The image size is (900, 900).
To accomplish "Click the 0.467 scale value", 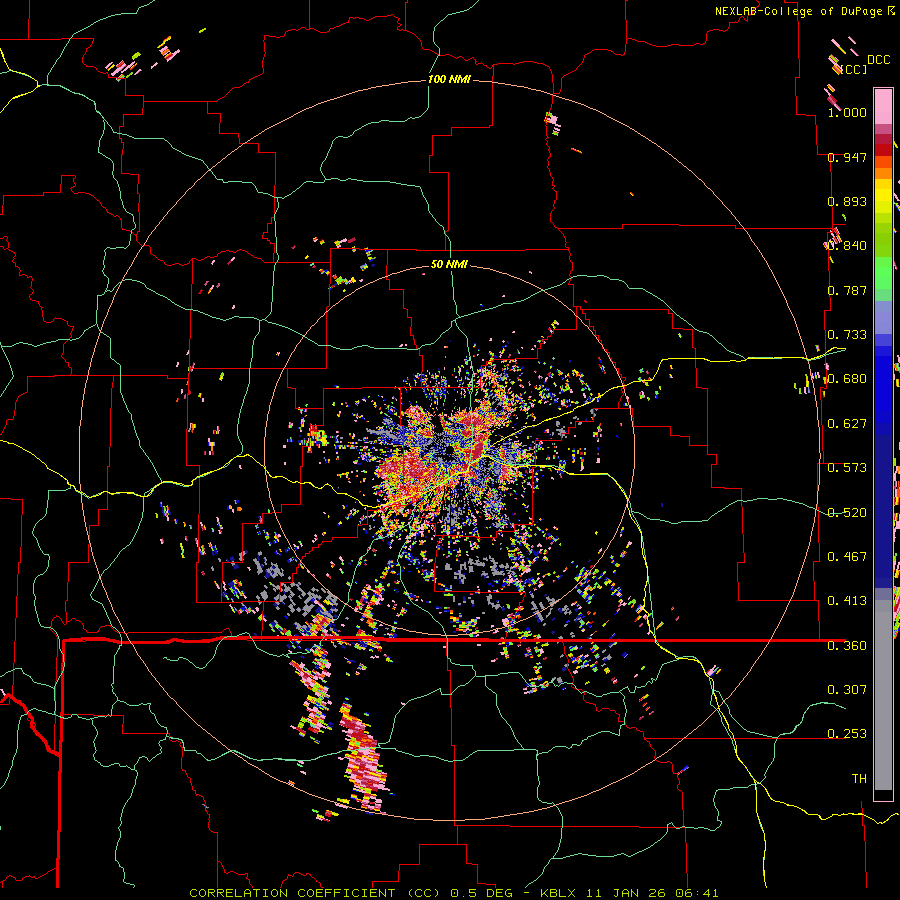I will [847, 557].
